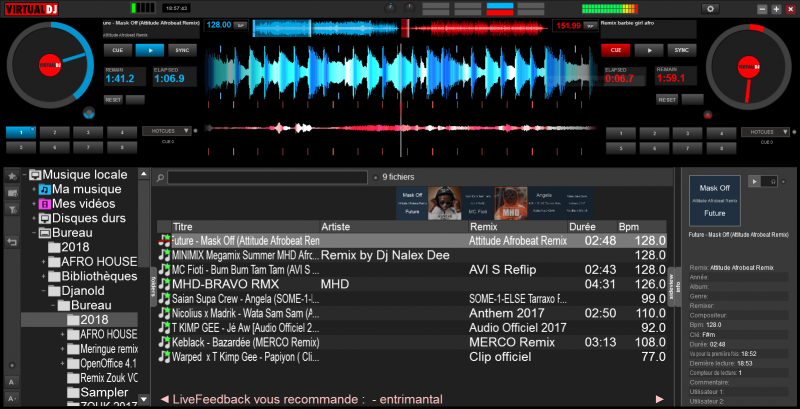Click the right deck's red CUE button
The width and height of the screenshot is (800, 409).
tap(616, 50)
